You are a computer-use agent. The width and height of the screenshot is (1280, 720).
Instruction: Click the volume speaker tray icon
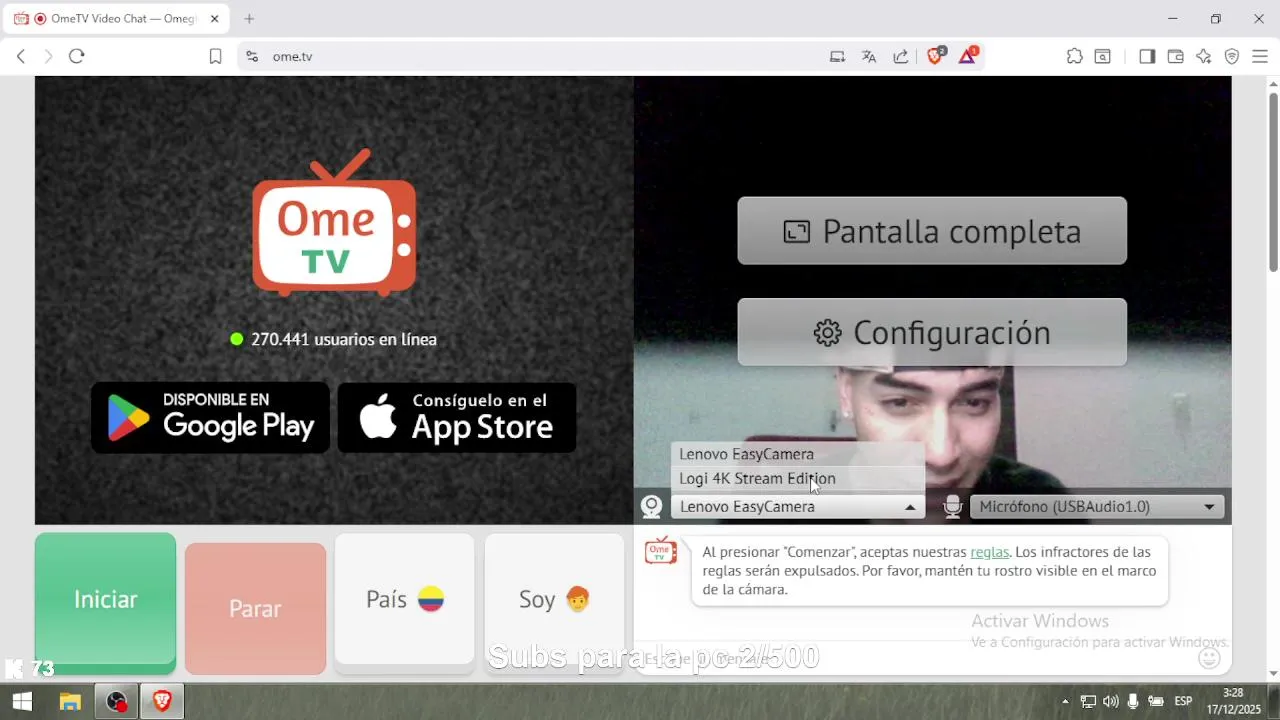tap(1110, 702)
